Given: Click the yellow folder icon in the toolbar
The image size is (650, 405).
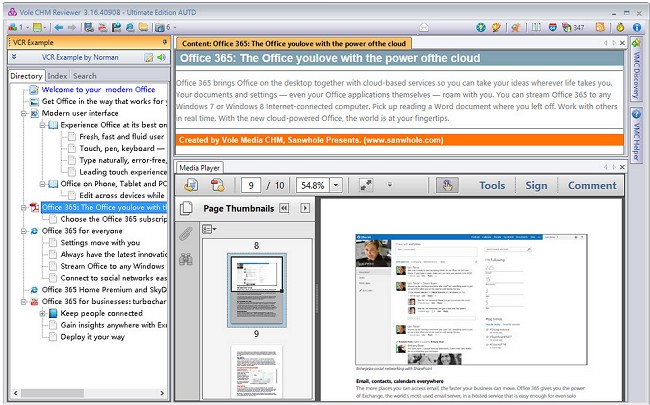Looking at the screenshot, I should 143,27.
